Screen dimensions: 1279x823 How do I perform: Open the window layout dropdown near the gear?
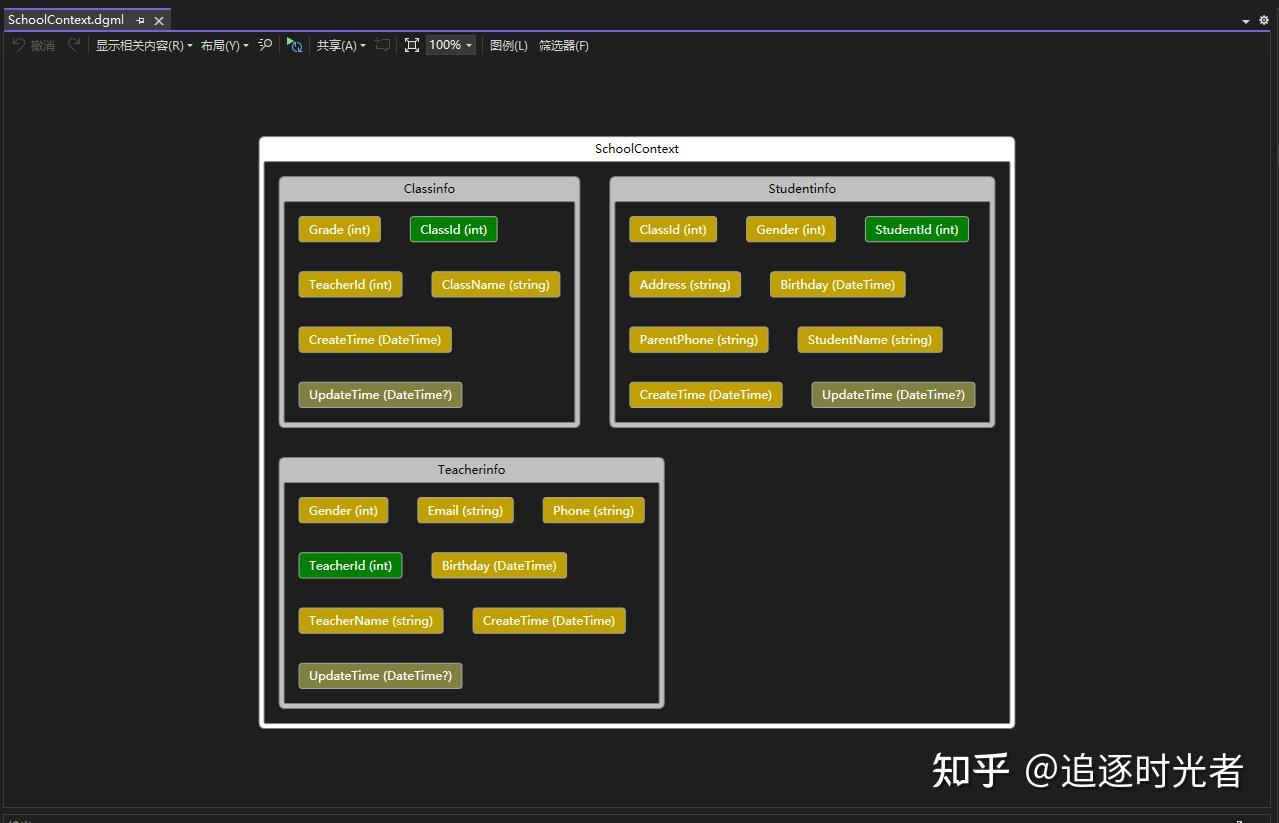(x=1245, y=20)
